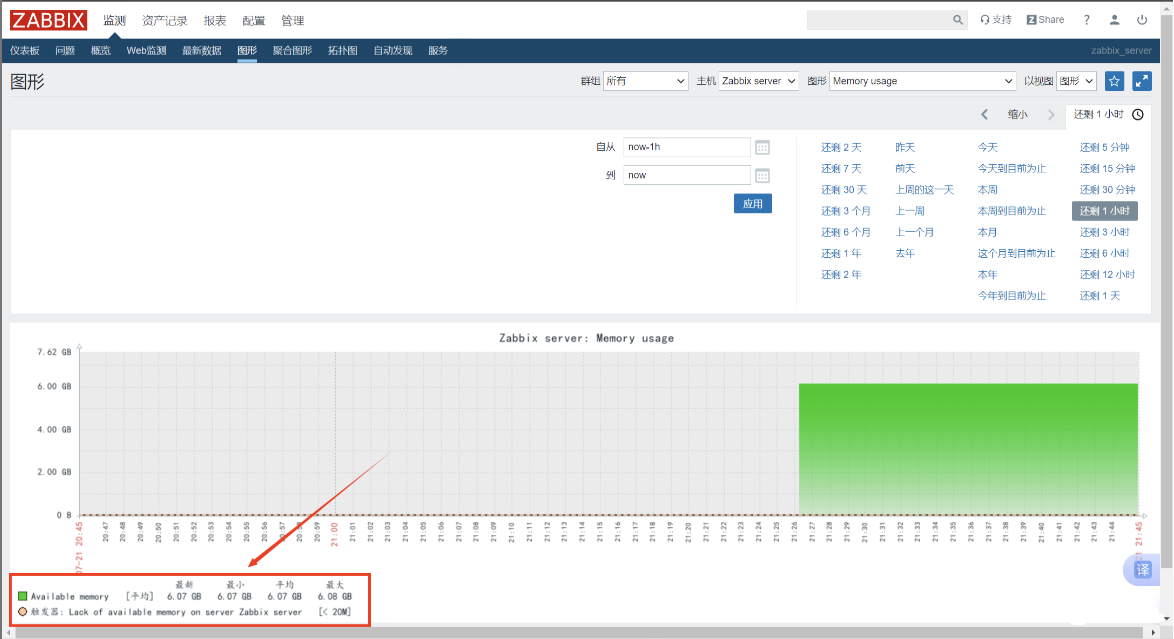Select 还剩 3 个月 time range
This screenshot has height=639, width=1174.
[x=846, y=211]
